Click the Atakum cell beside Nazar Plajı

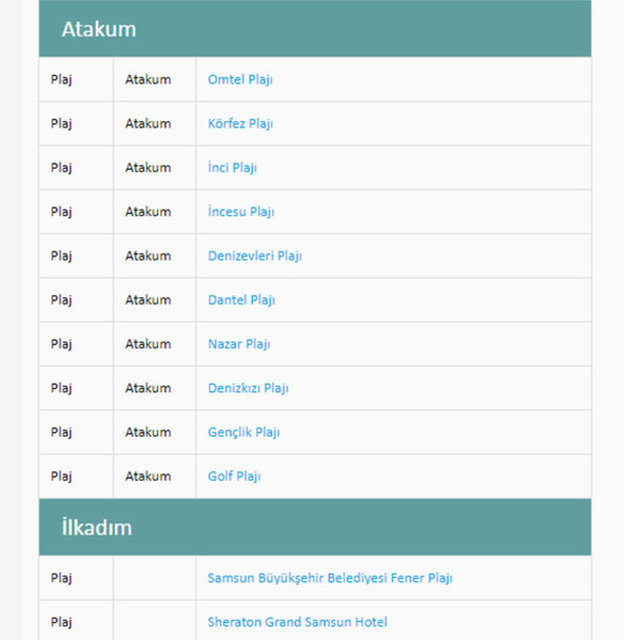148,344
